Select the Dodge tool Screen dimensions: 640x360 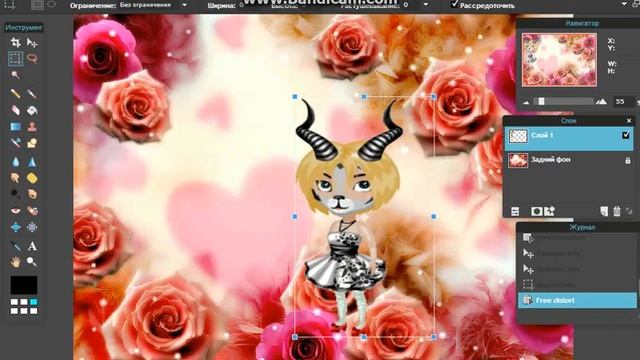tap(16, 194)
